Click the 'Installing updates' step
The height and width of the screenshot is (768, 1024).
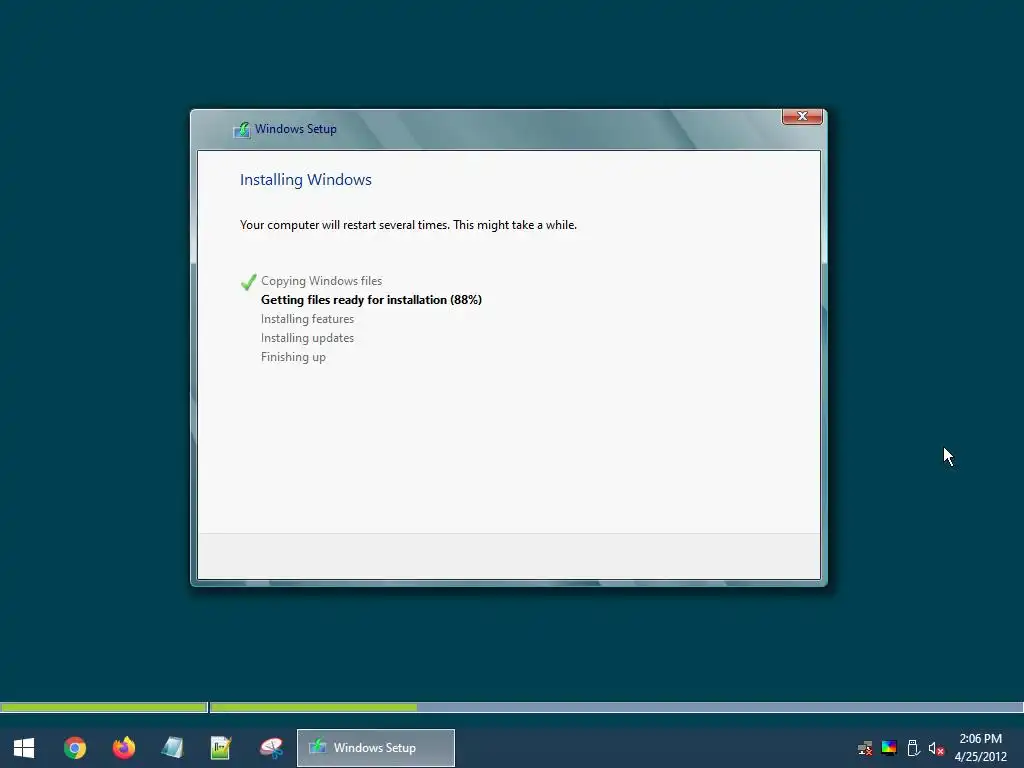pos(307,338)
